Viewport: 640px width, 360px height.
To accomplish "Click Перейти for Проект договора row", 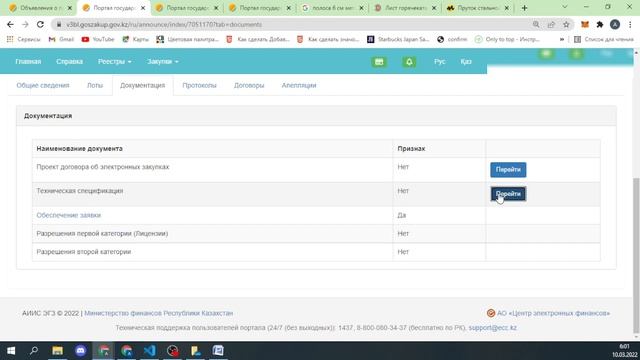I will pyautogui.click(x=508, y=170).
